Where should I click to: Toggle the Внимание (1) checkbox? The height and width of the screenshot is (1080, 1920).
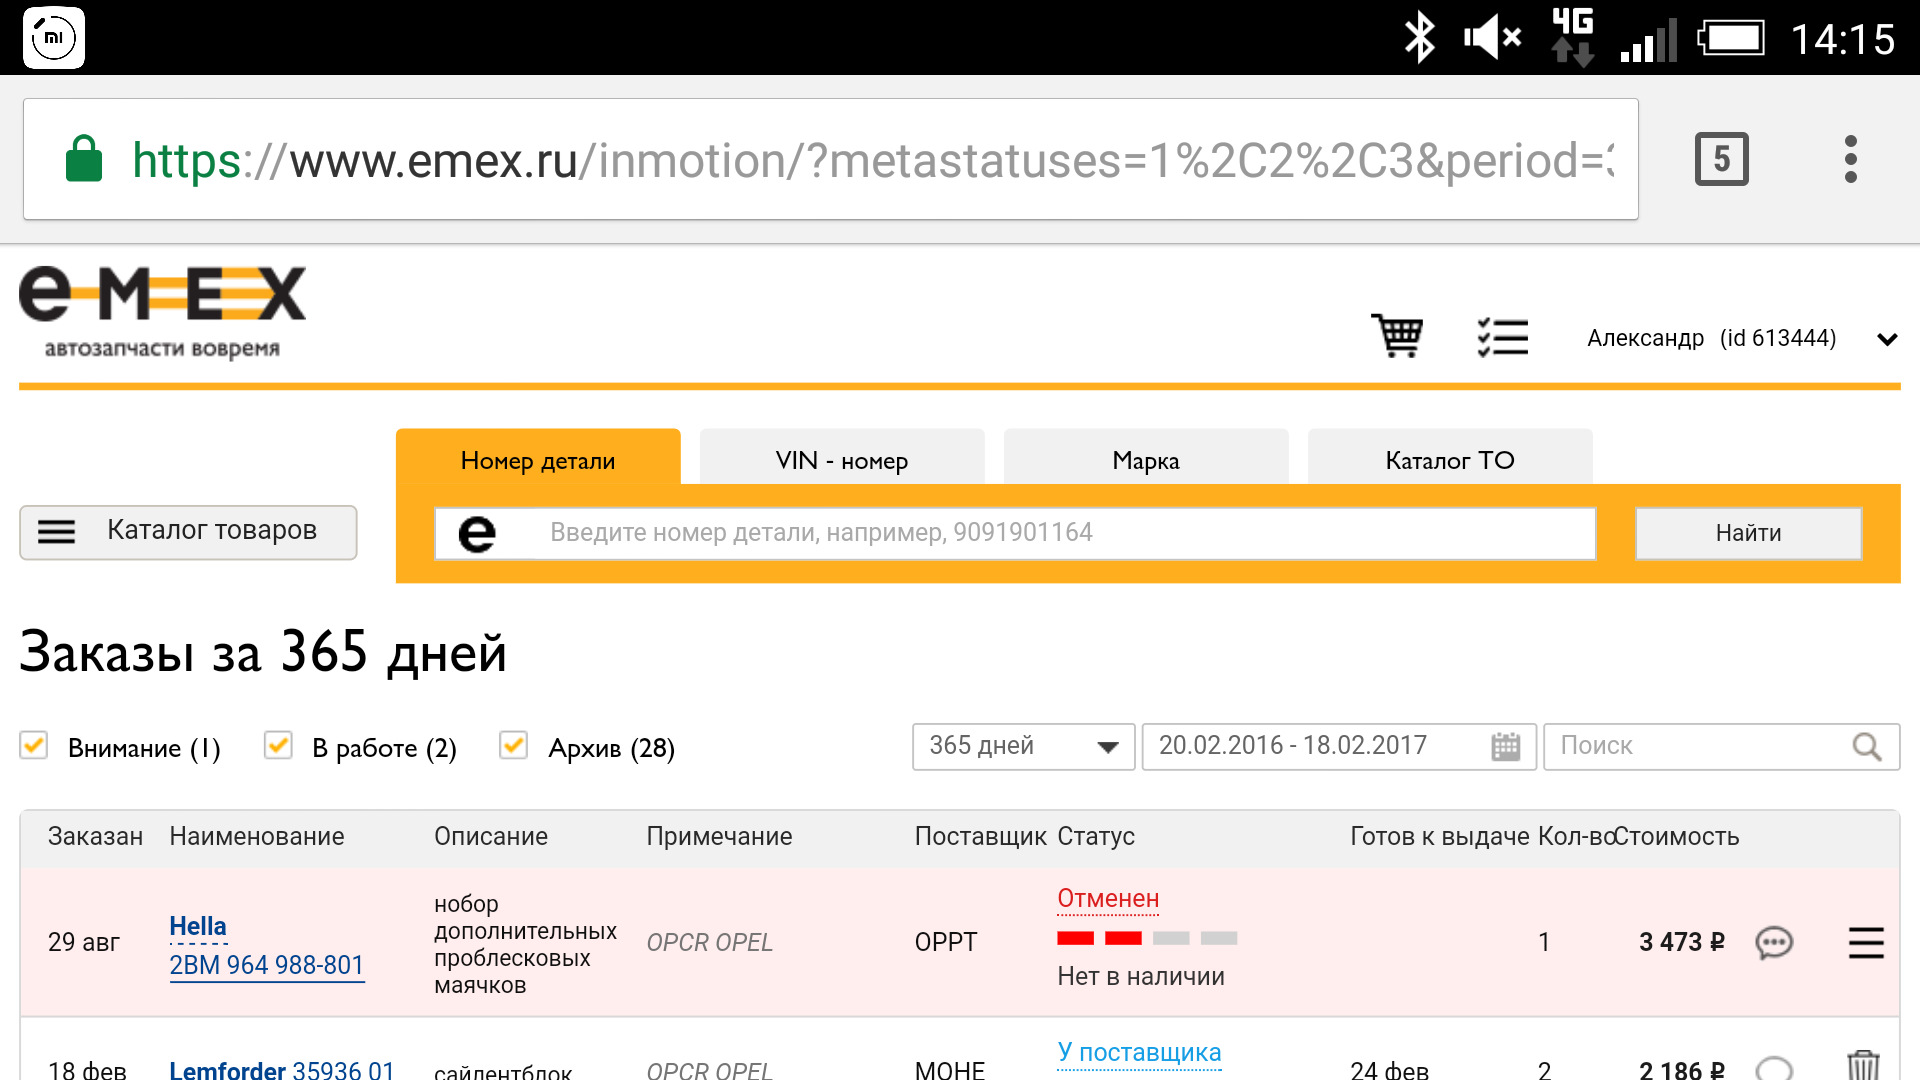[34, 746]
